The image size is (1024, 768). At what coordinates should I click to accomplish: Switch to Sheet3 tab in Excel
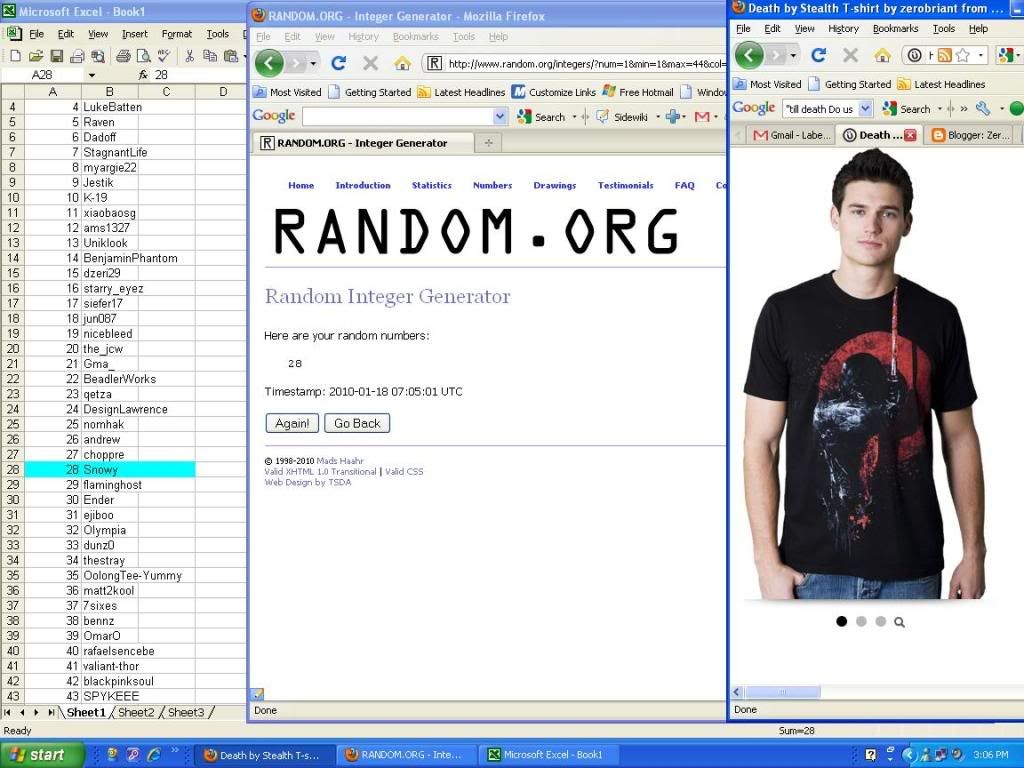pyautogui.click(x=186, y=712)
